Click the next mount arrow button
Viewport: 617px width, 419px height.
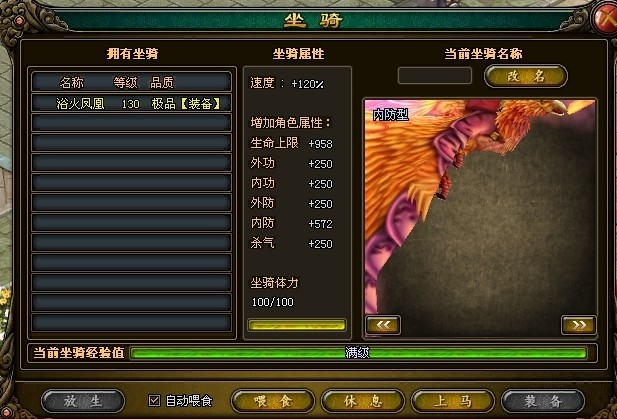click(578, 325)
